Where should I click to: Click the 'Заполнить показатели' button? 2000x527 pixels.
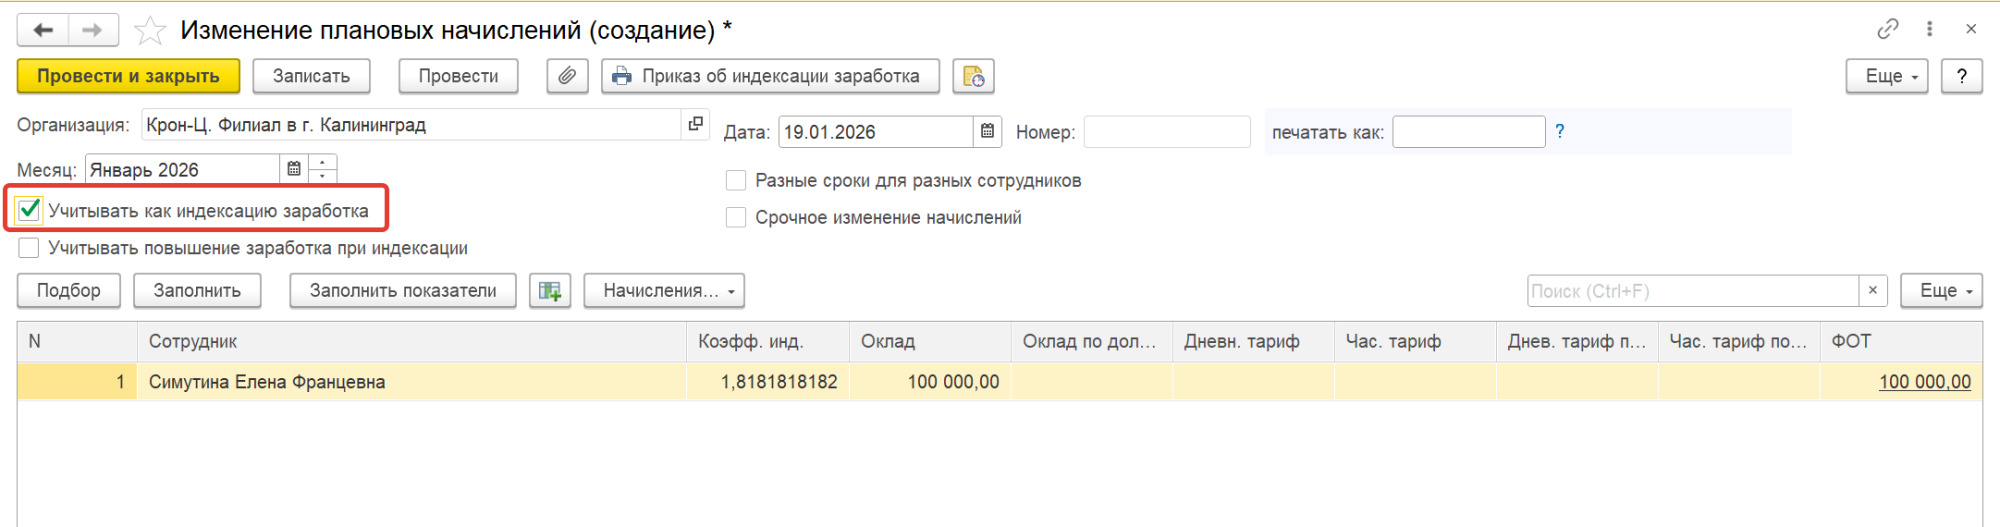[403, 291]
